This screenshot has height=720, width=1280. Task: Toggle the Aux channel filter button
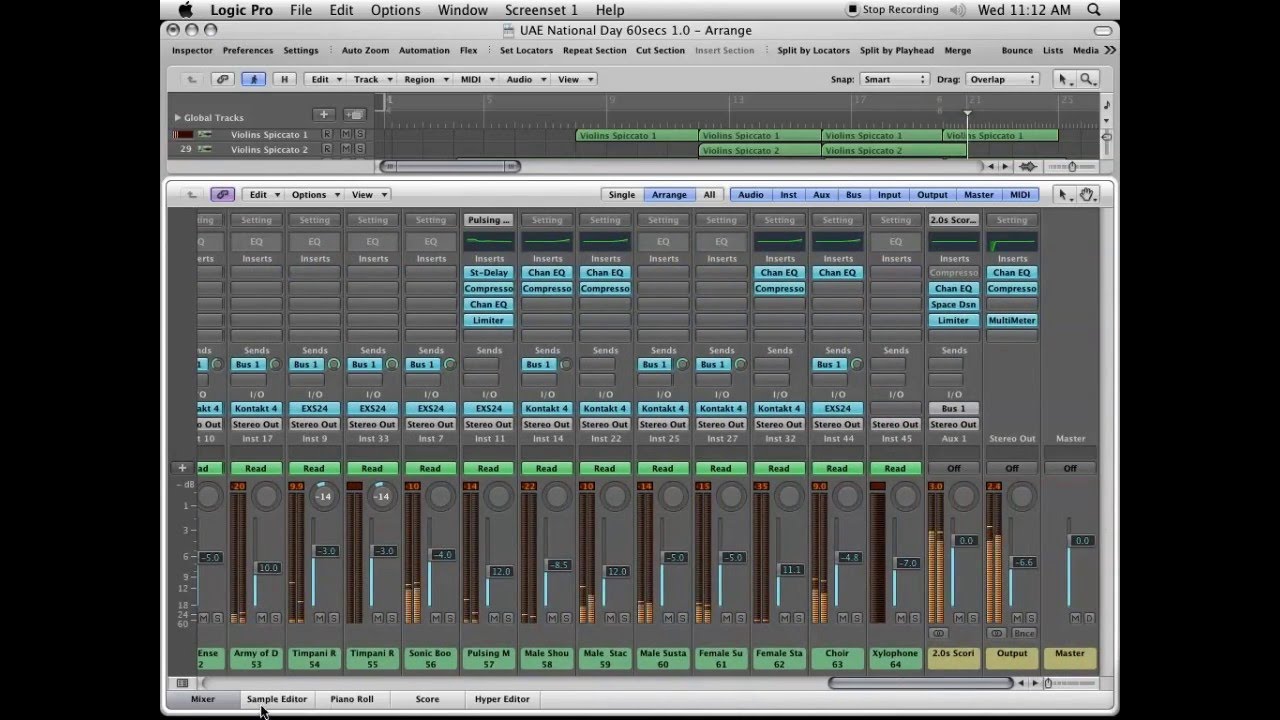click(821, 195)
